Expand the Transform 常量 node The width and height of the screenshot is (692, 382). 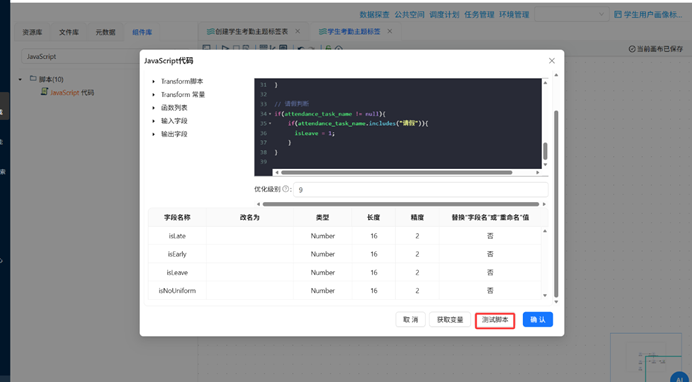tap(154, 95)
